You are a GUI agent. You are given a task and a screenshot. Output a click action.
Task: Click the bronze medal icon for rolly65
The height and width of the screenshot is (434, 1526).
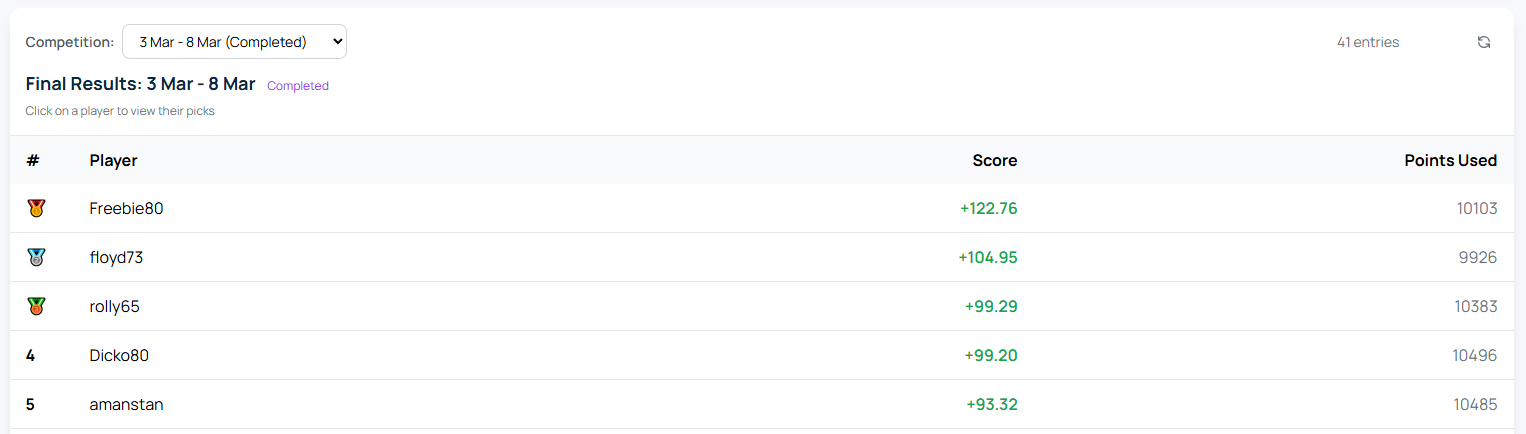(x=36, y=306)
